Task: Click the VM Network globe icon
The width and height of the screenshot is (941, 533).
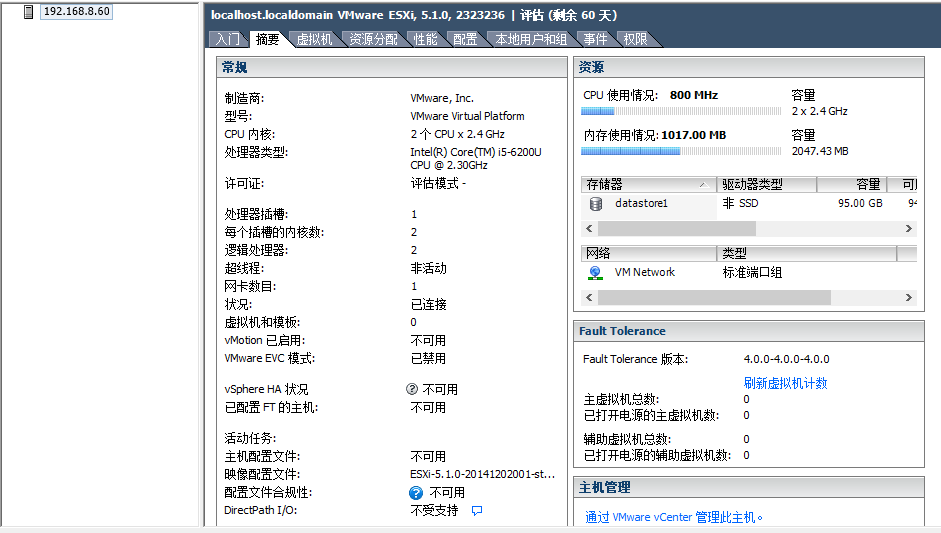Action: coord(595,273)
